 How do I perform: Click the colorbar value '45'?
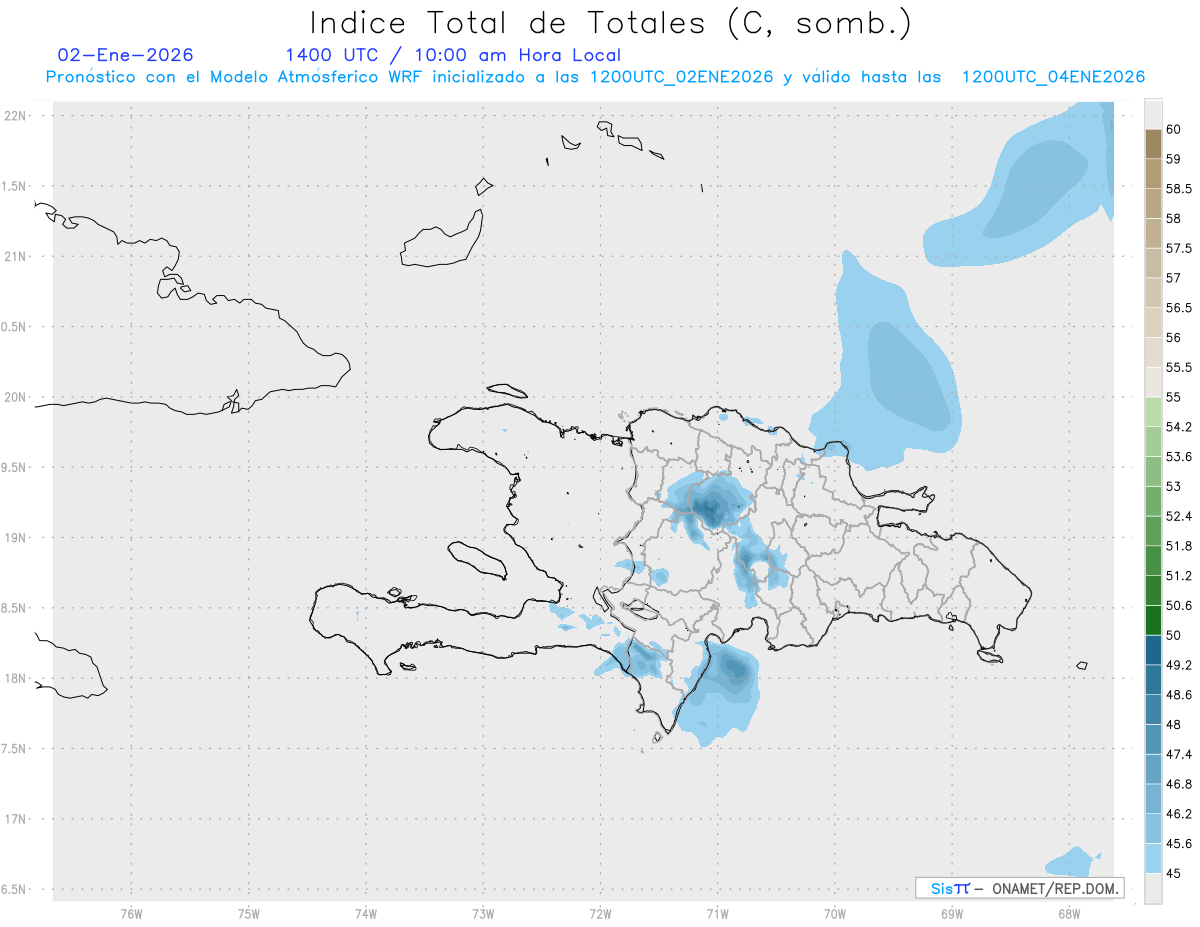pyautogui.click(x=1174, y=873)
